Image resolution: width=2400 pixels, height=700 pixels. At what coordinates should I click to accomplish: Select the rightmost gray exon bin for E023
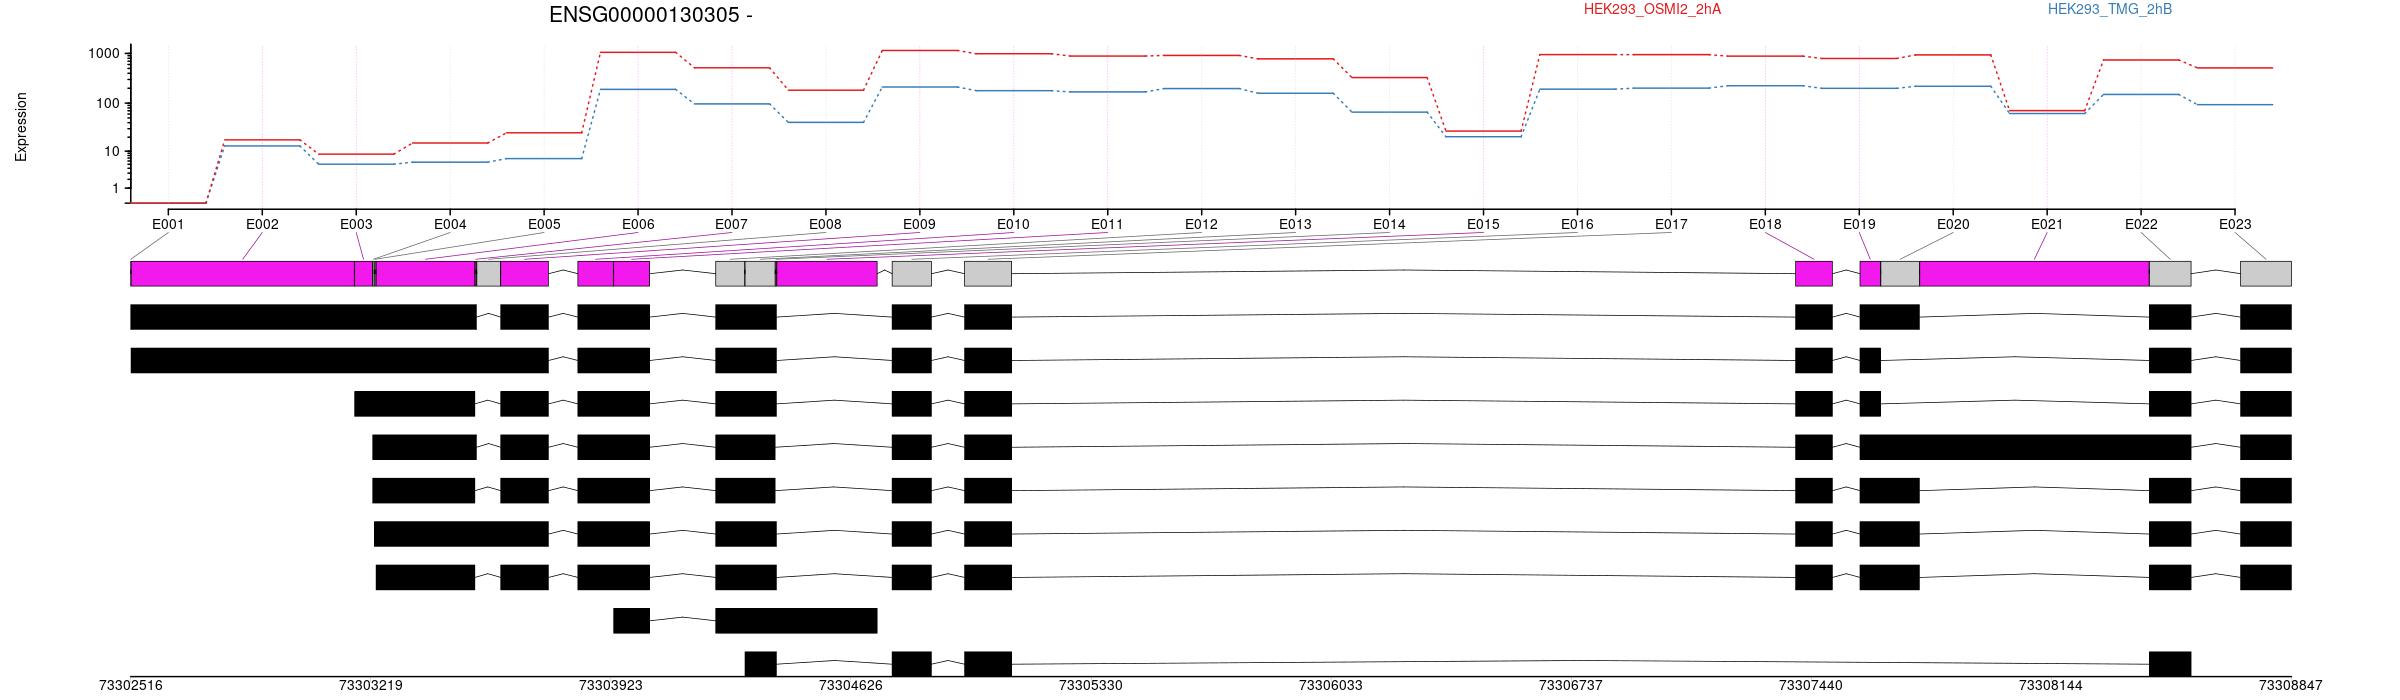[x=2266, y=274]
